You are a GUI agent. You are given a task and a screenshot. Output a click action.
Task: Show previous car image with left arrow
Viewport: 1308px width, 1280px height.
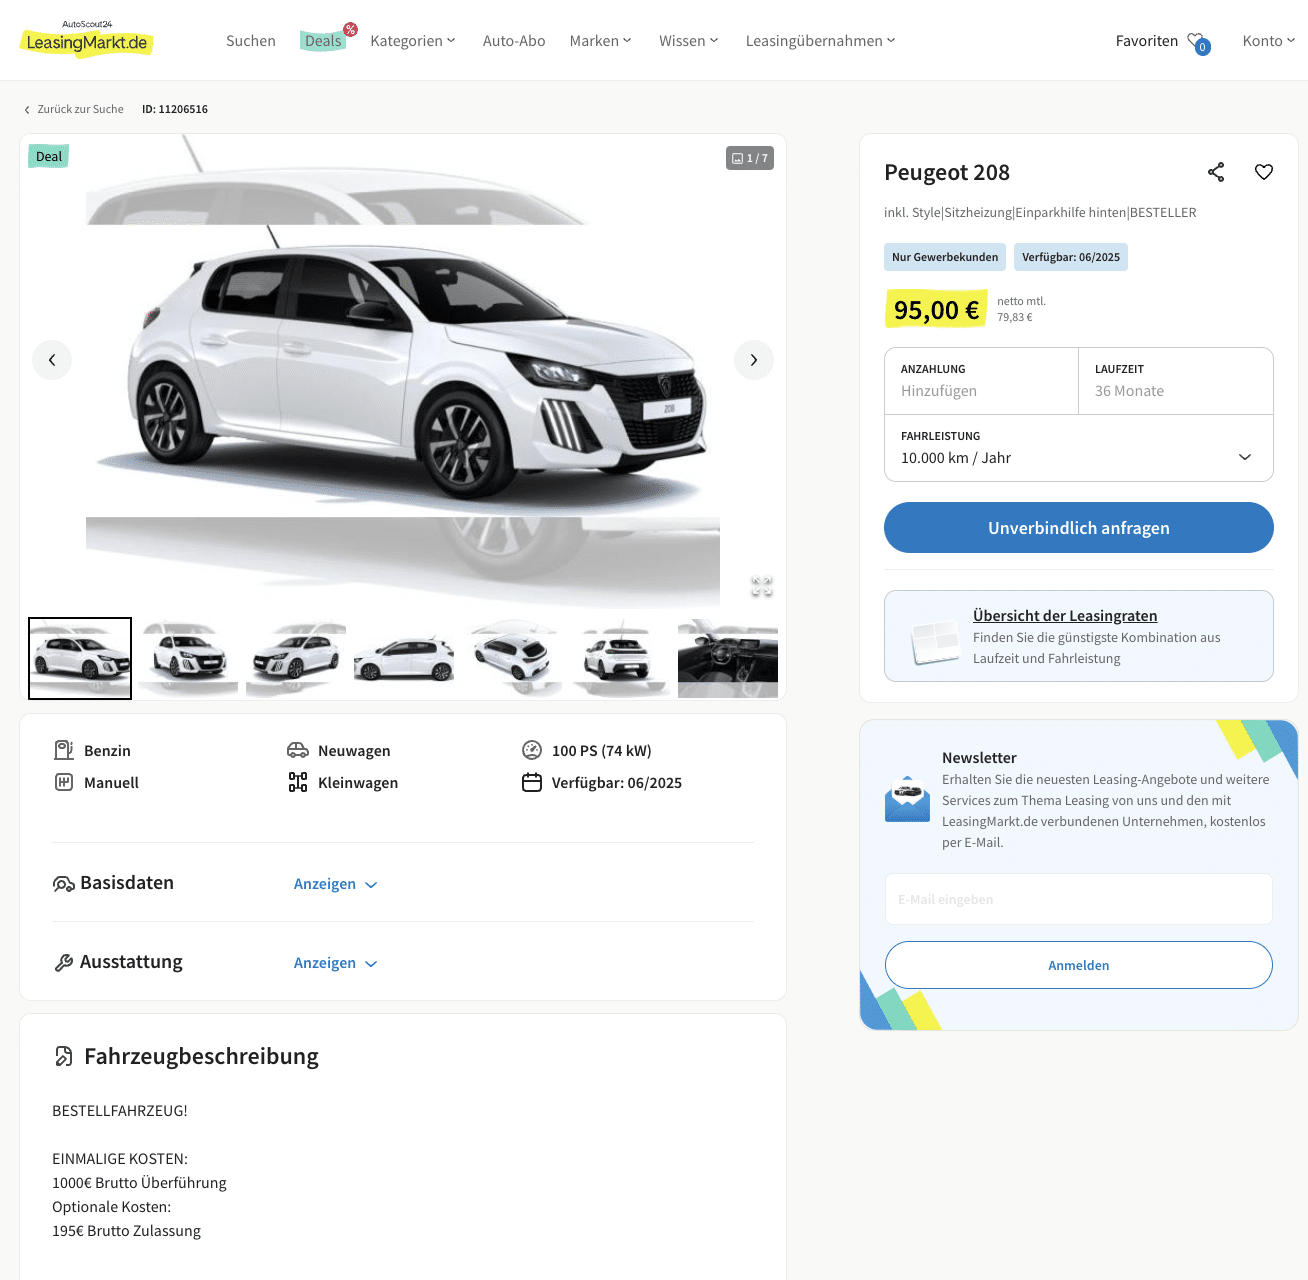point(52,360)
